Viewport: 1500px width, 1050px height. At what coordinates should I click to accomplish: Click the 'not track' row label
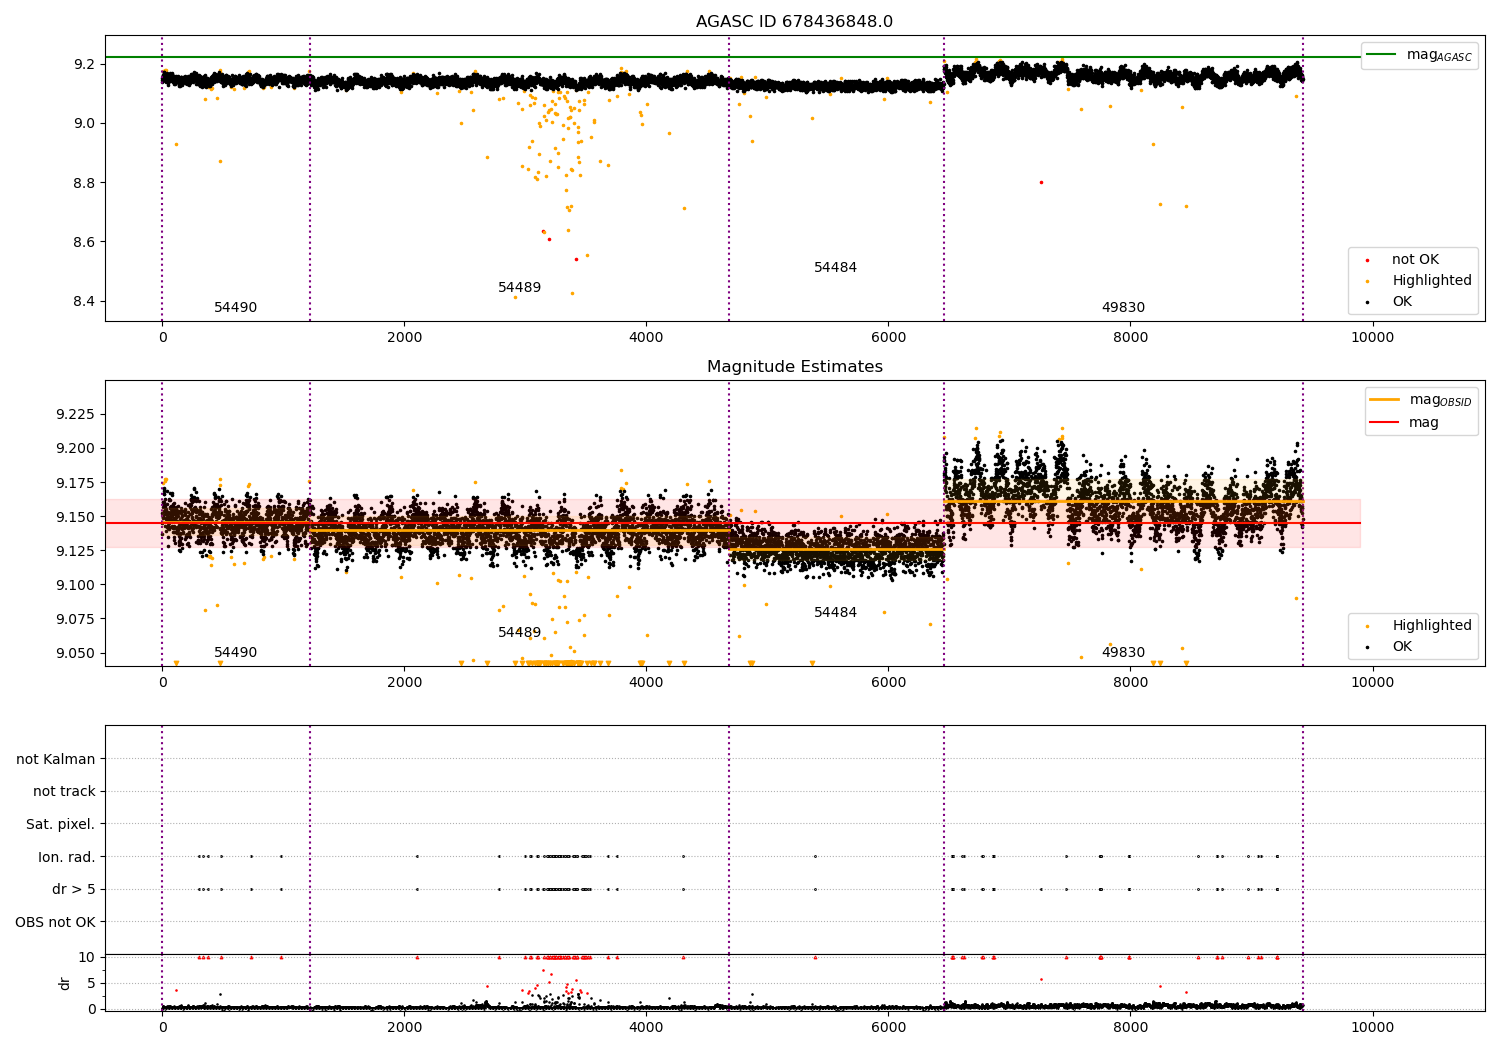(x=64, y=792)
